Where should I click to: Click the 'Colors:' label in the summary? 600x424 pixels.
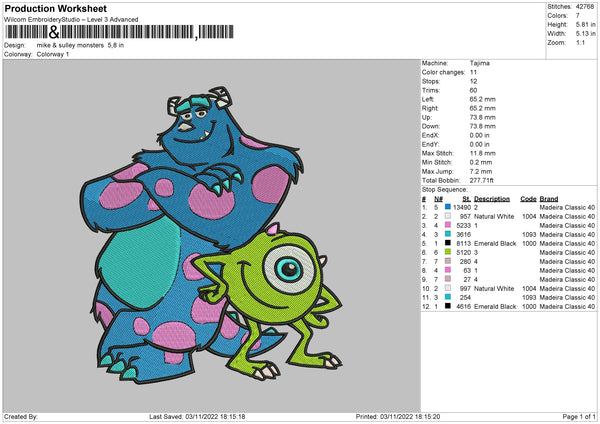tap(558, 16)
